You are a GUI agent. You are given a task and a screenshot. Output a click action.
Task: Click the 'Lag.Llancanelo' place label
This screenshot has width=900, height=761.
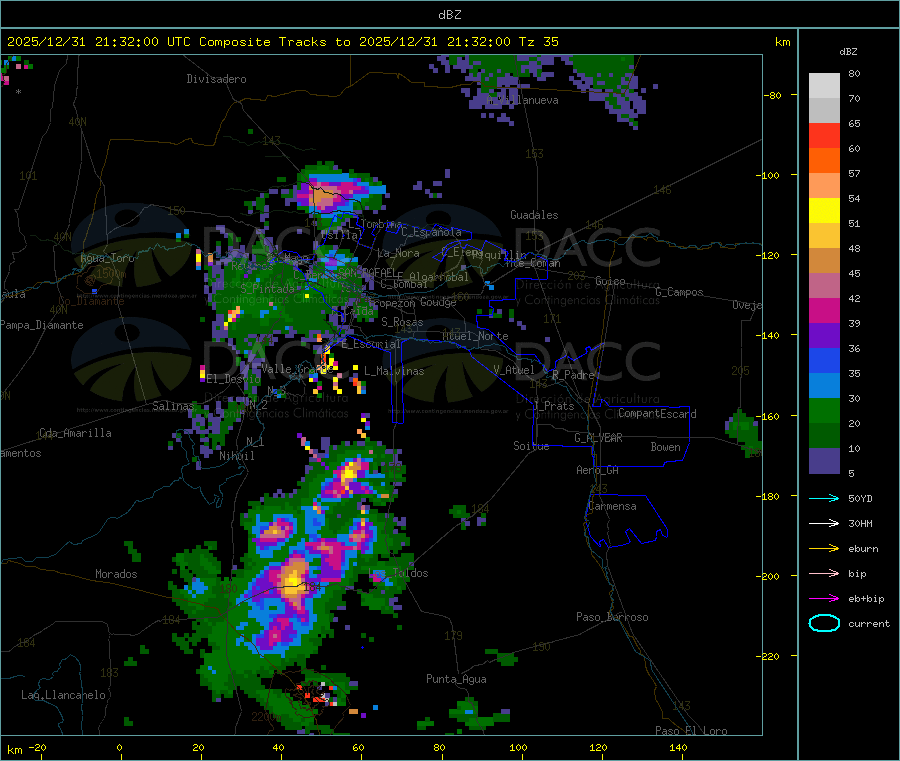[x=63, y=695]
